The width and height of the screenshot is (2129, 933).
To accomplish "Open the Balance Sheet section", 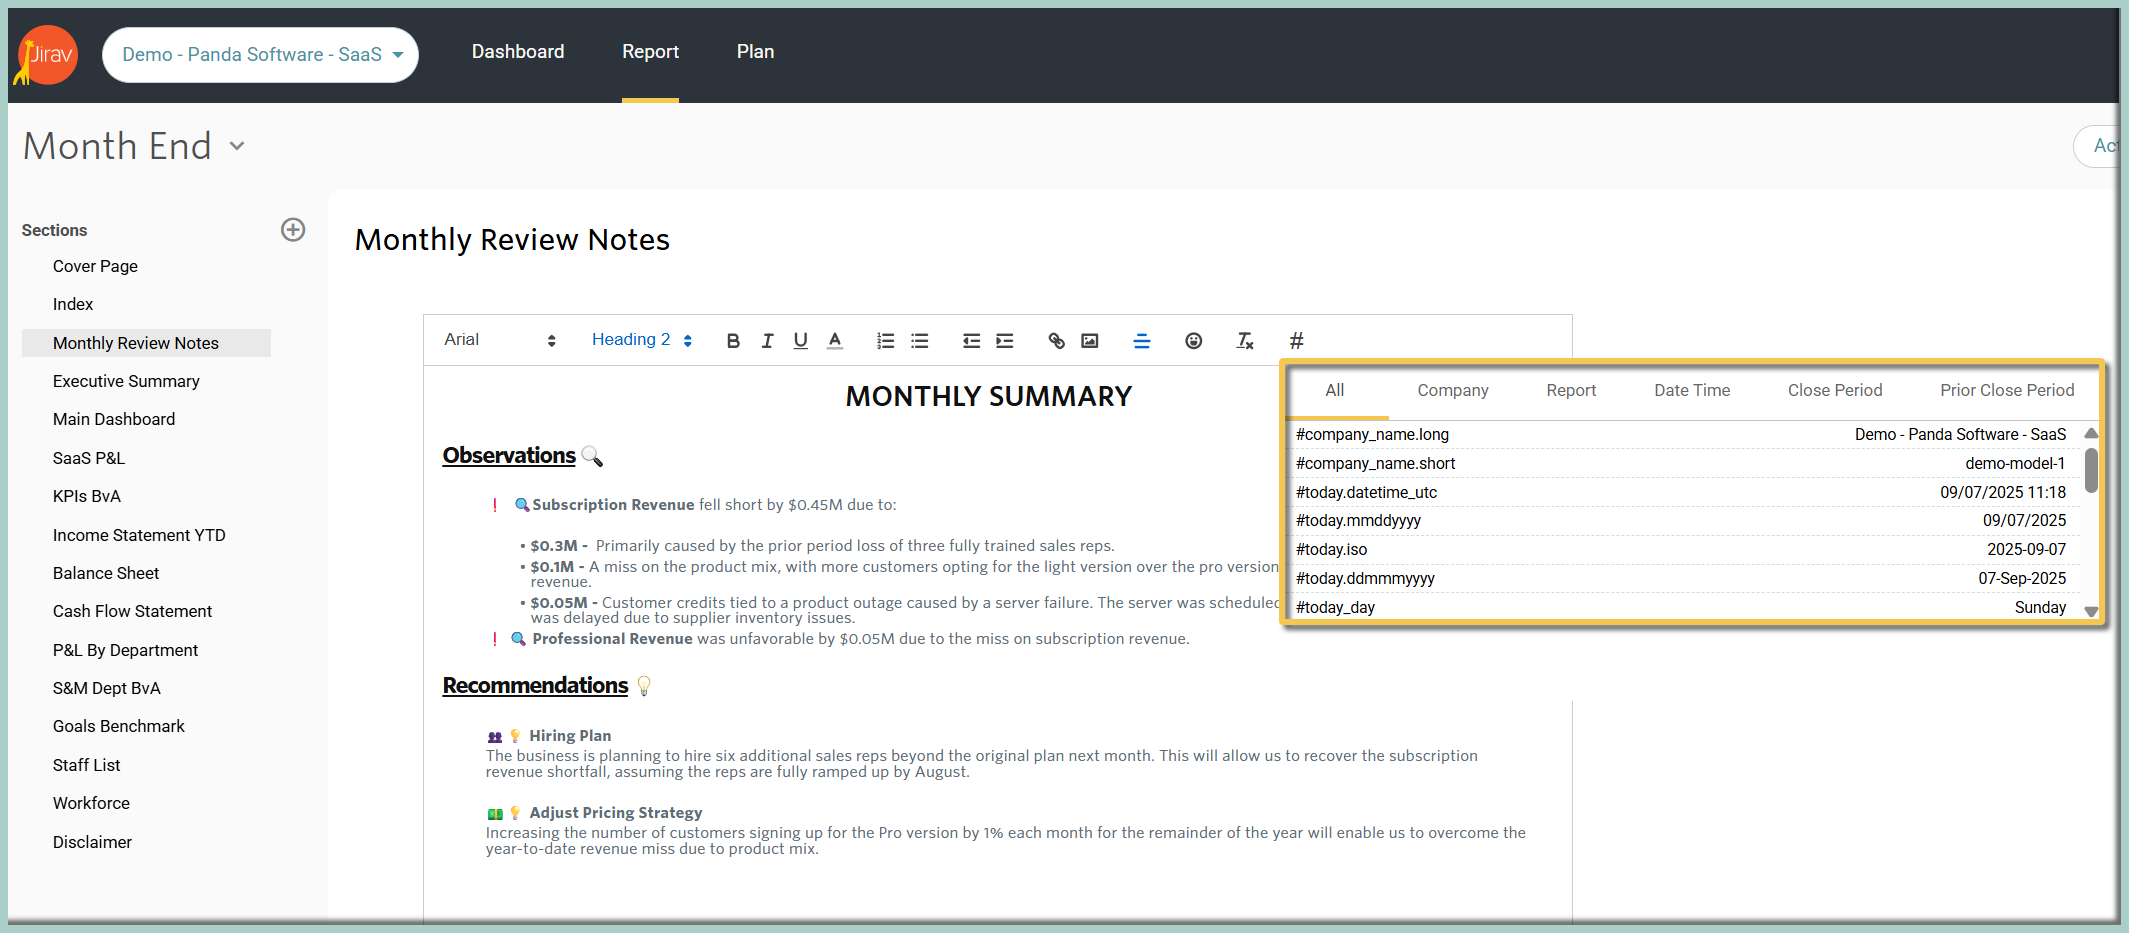I will 106,573.
